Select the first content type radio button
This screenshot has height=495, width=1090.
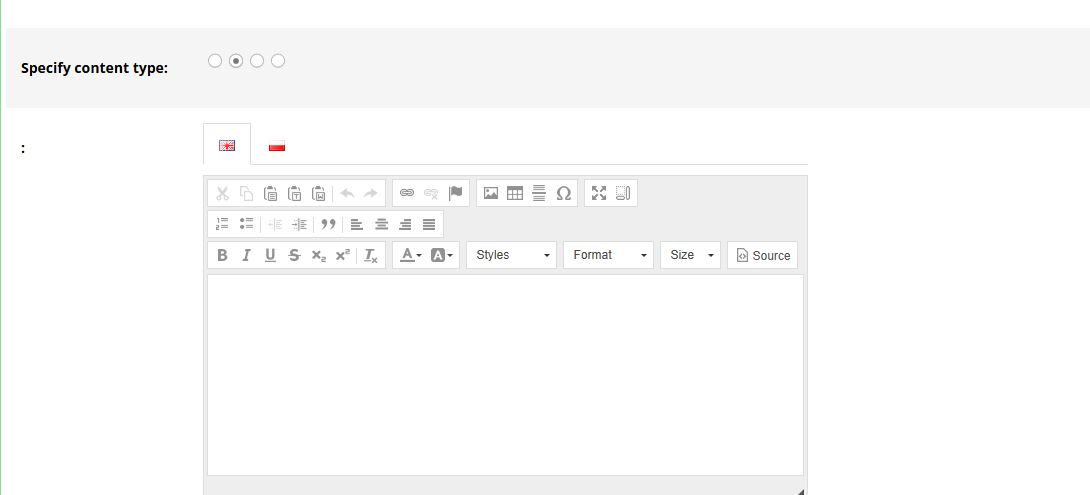(x=215, y=61)
